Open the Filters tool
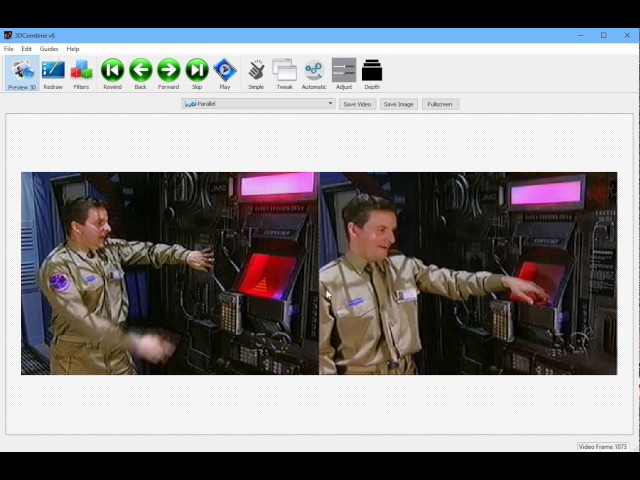Image resolution: width=640 pixels, height=480 pixels. click(81, 74)
